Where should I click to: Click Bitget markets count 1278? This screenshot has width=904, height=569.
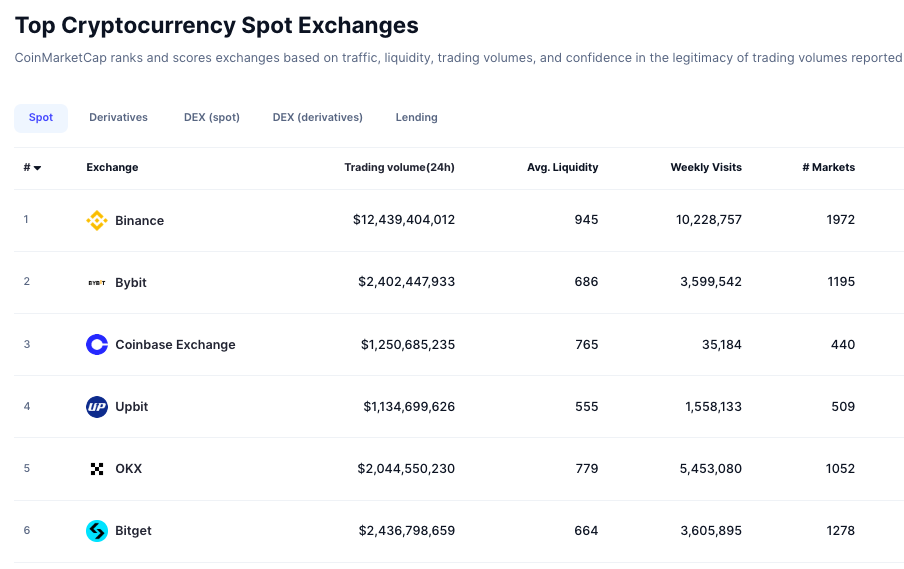pos(841,530)
